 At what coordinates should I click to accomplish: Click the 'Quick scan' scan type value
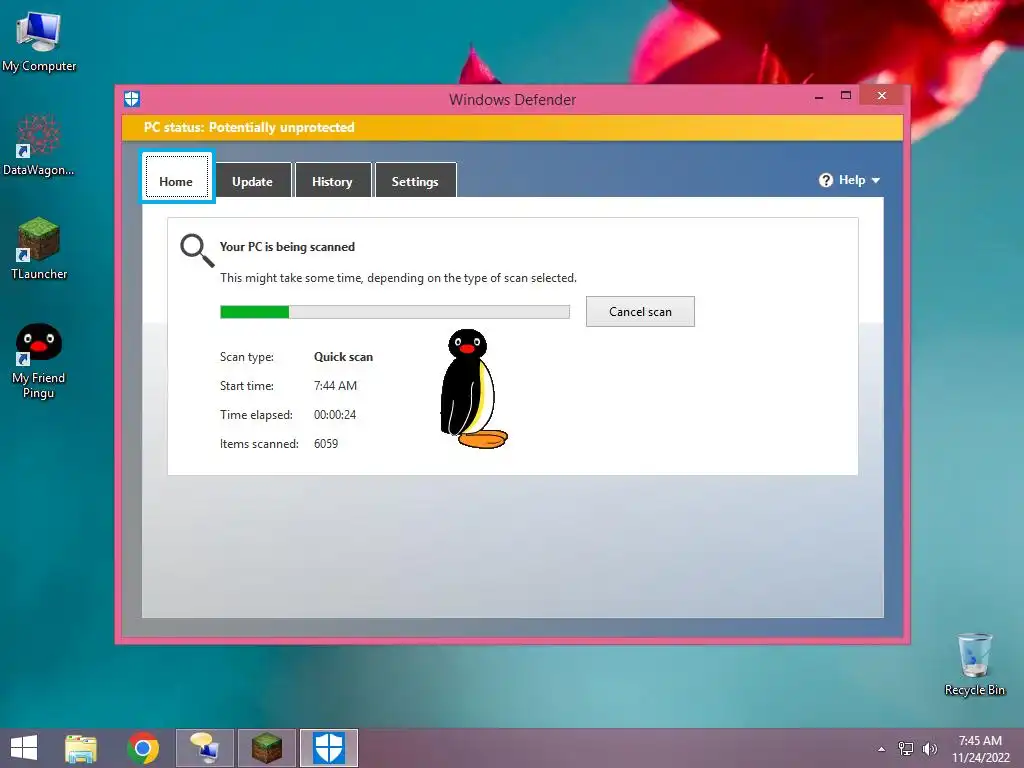pyautogui.click(x=344, y=357)
